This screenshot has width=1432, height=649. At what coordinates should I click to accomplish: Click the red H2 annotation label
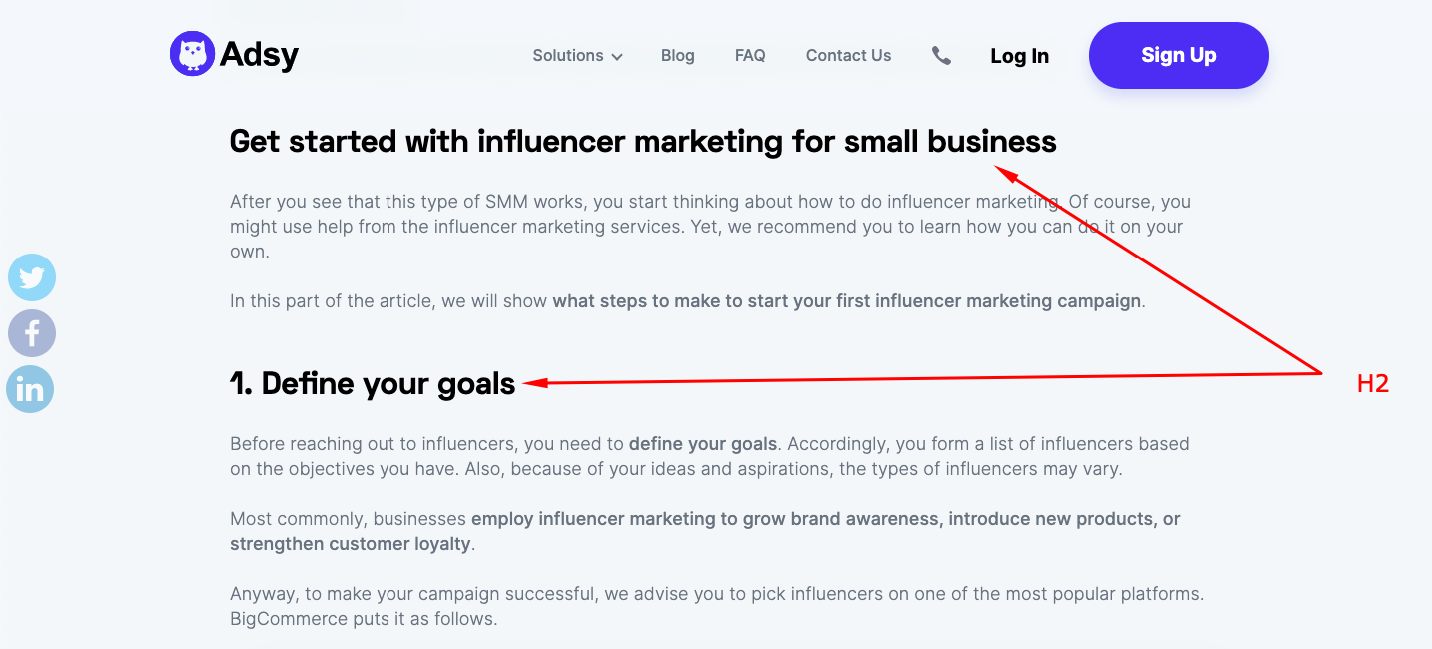pyautogui.click(x=1373, y=383)
